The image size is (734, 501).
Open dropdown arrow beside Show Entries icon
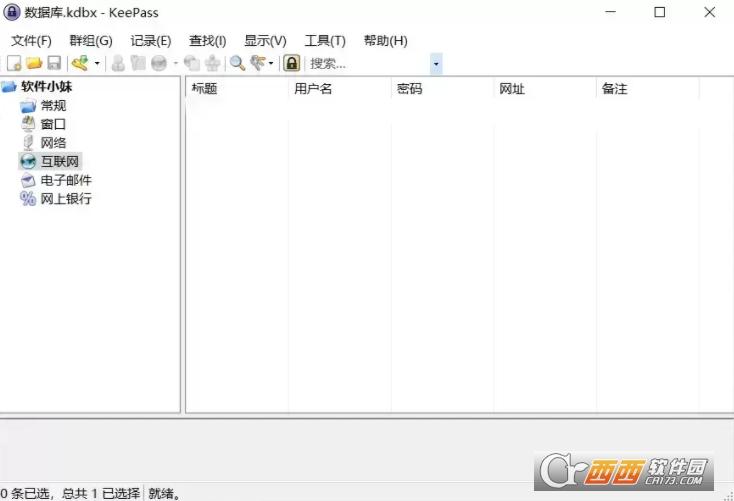271,63
